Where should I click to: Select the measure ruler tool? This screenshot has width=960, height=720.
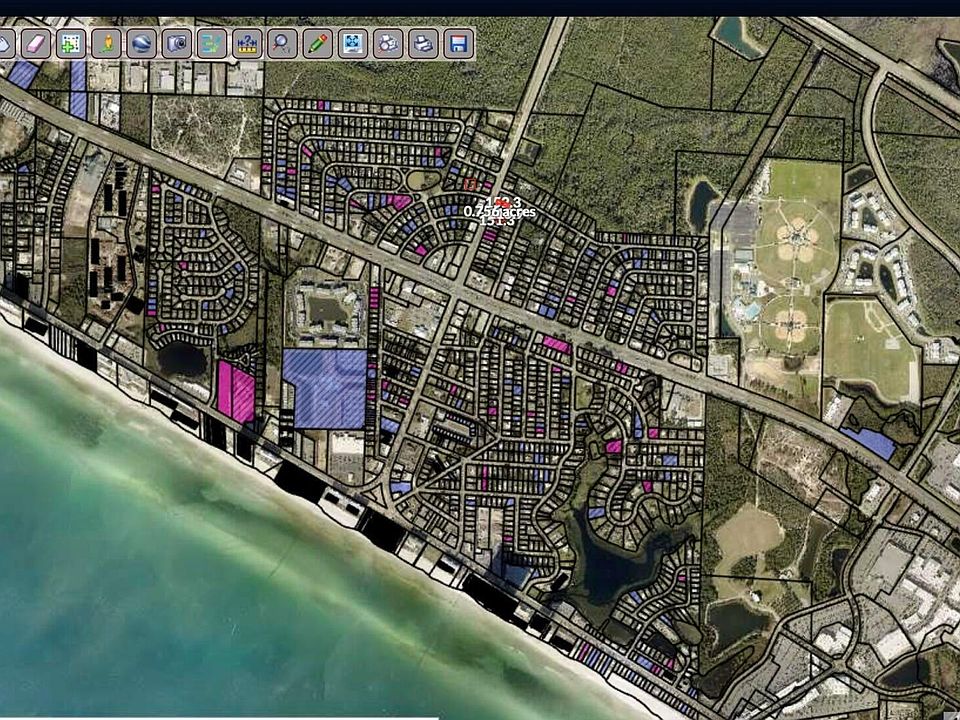[247, 43]
